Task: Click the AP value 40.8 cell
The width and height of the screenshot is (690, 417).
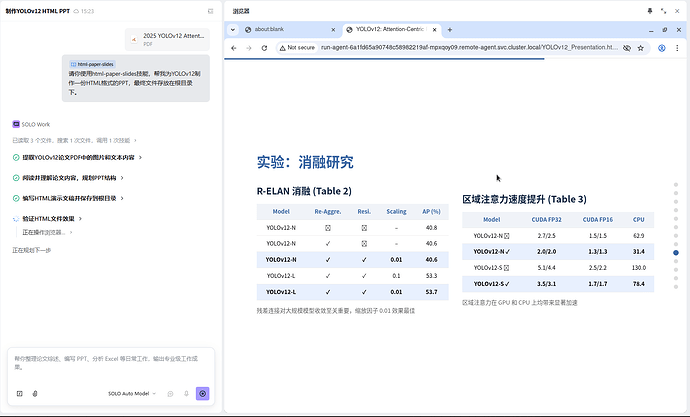Action: pyautogui.click(x=431, y=228)
